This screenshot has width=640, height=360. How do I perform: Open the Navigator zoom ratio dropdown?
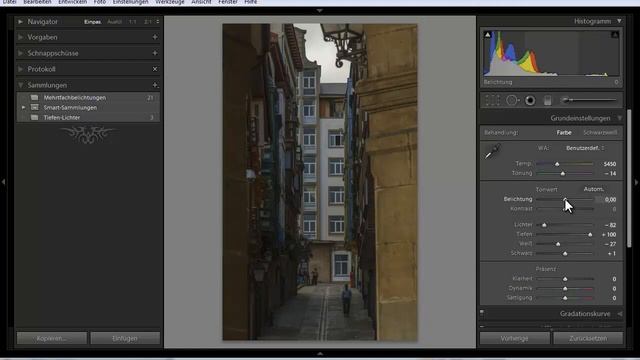[x=158, y=22]
